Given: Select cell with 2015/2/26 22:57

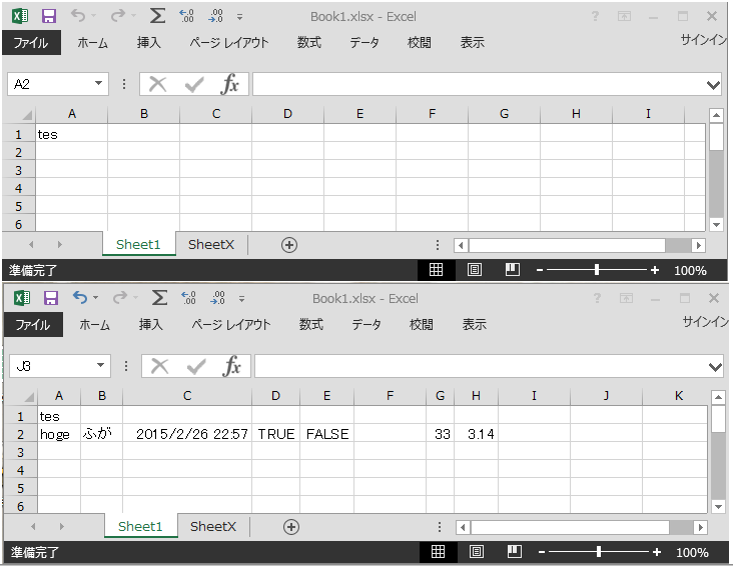Looking at the screenshot, I should point(187,434).
